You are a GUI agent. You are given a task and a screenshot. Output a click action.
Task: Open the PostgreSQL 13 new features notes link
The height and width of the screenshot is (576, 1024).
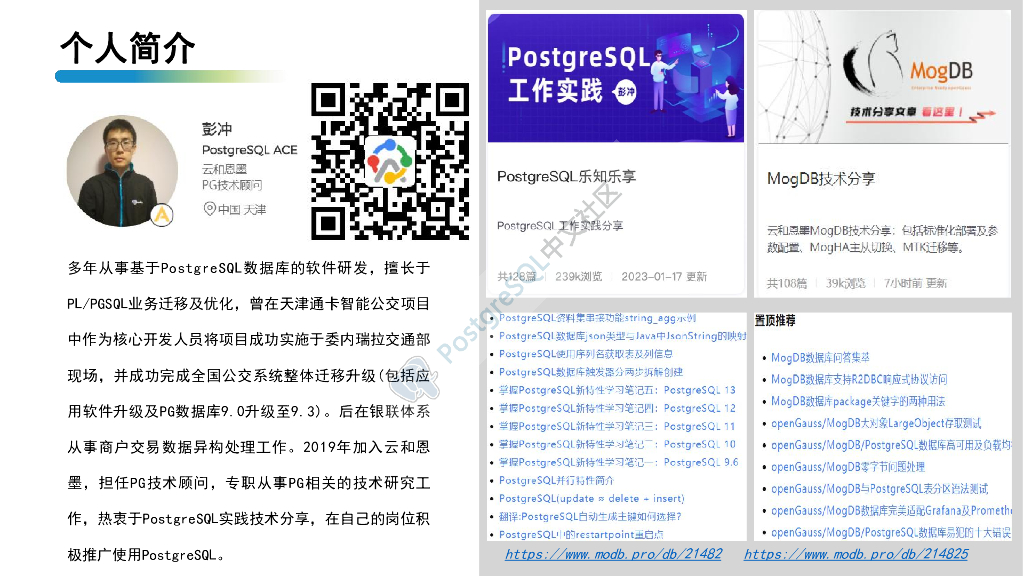coord(617,390)
